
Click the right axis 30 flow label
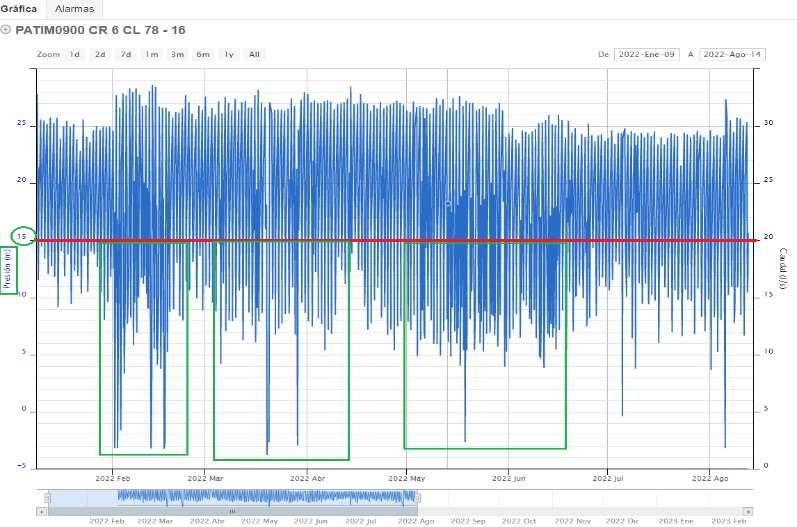pos(768,122)
